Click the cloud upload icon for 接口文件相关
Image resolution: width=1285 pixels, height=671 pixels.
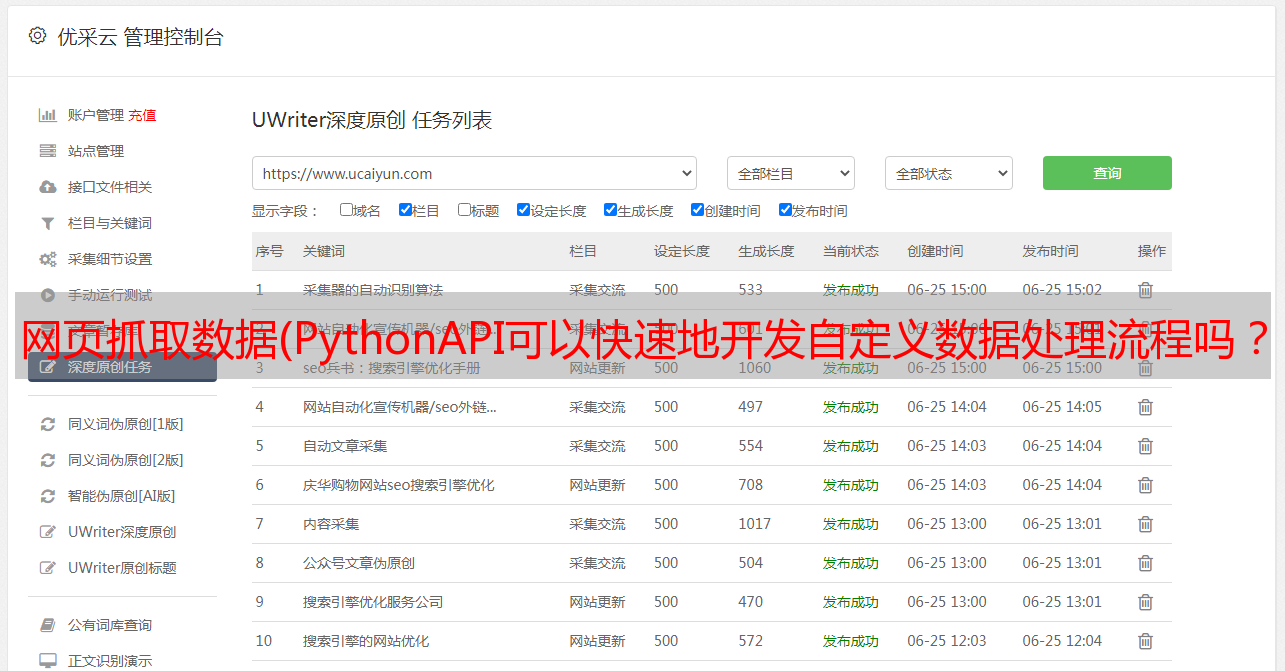point(47,187)
